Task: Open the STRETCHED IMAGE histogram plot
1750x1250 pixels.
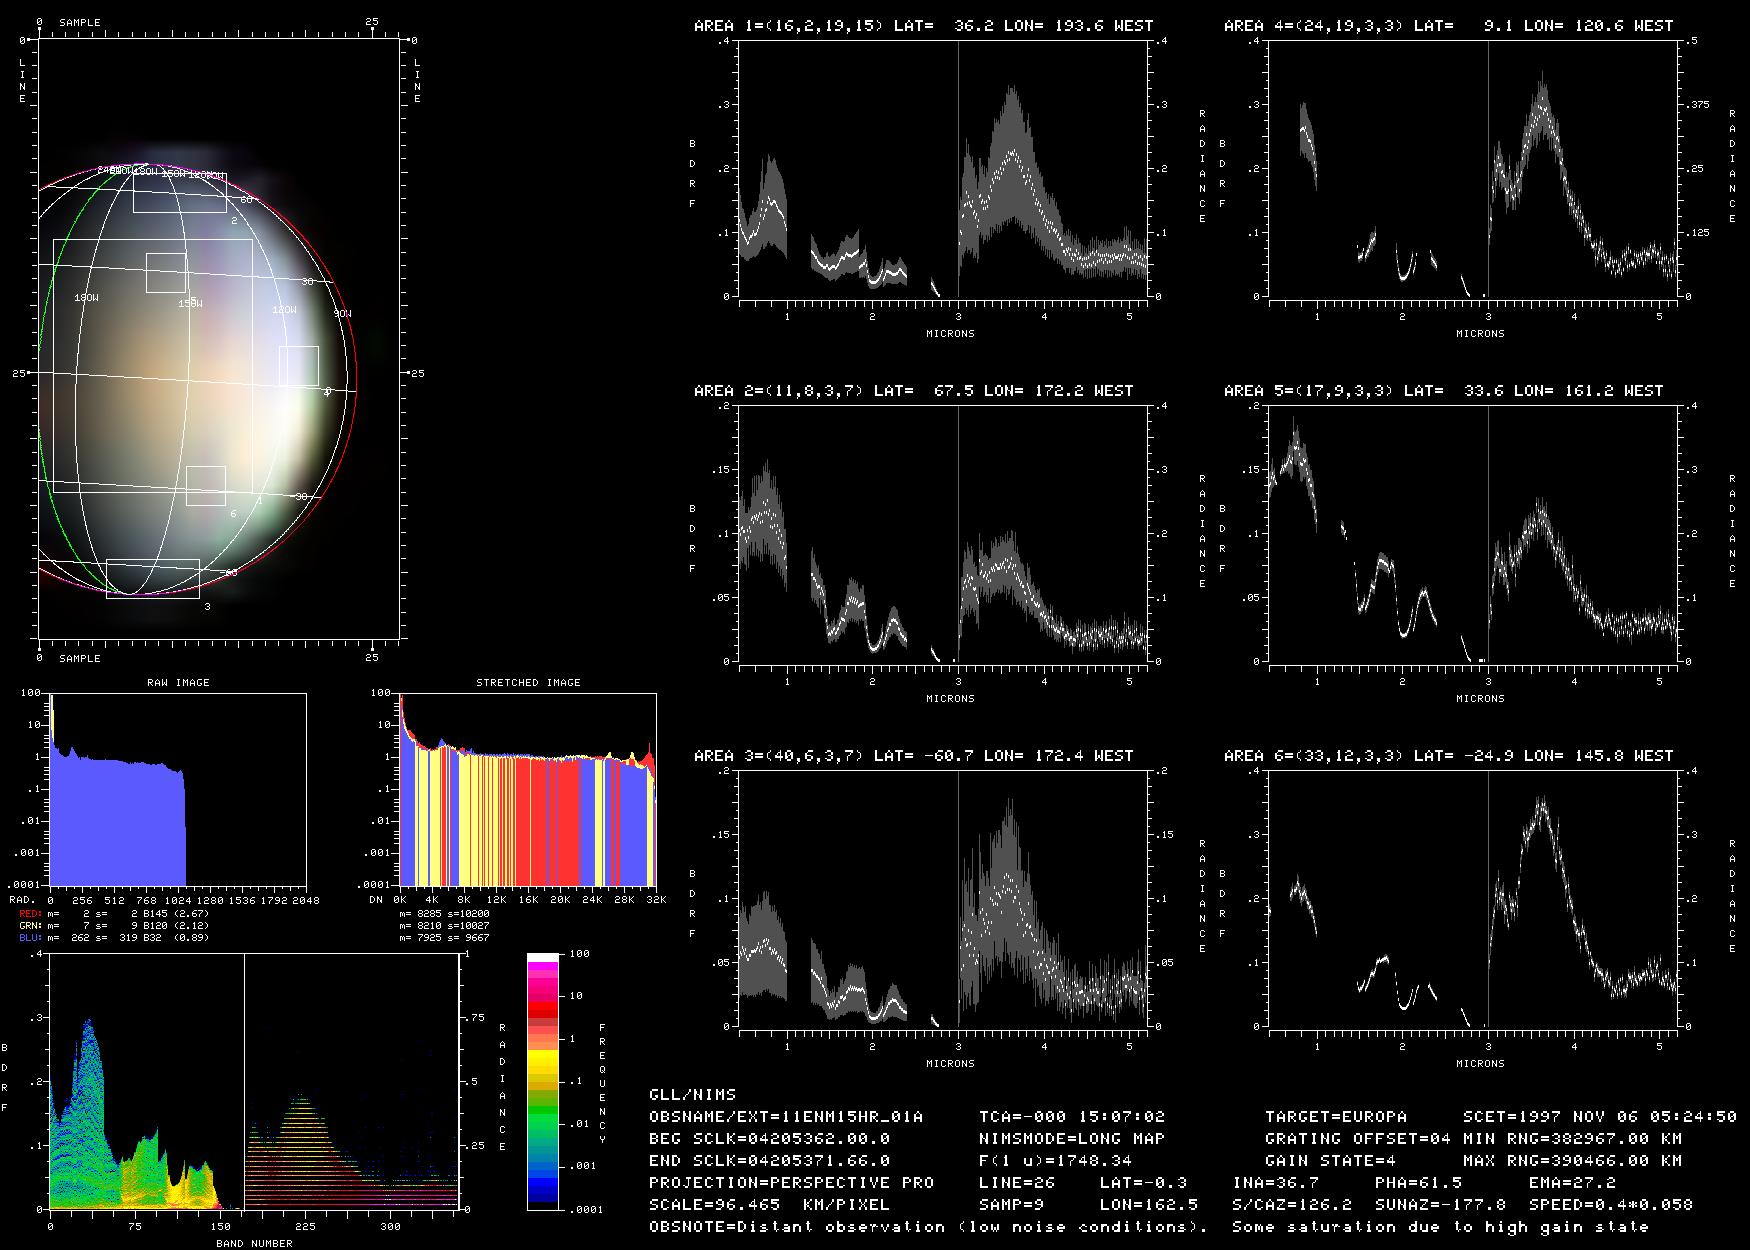Action: [527, 790]
